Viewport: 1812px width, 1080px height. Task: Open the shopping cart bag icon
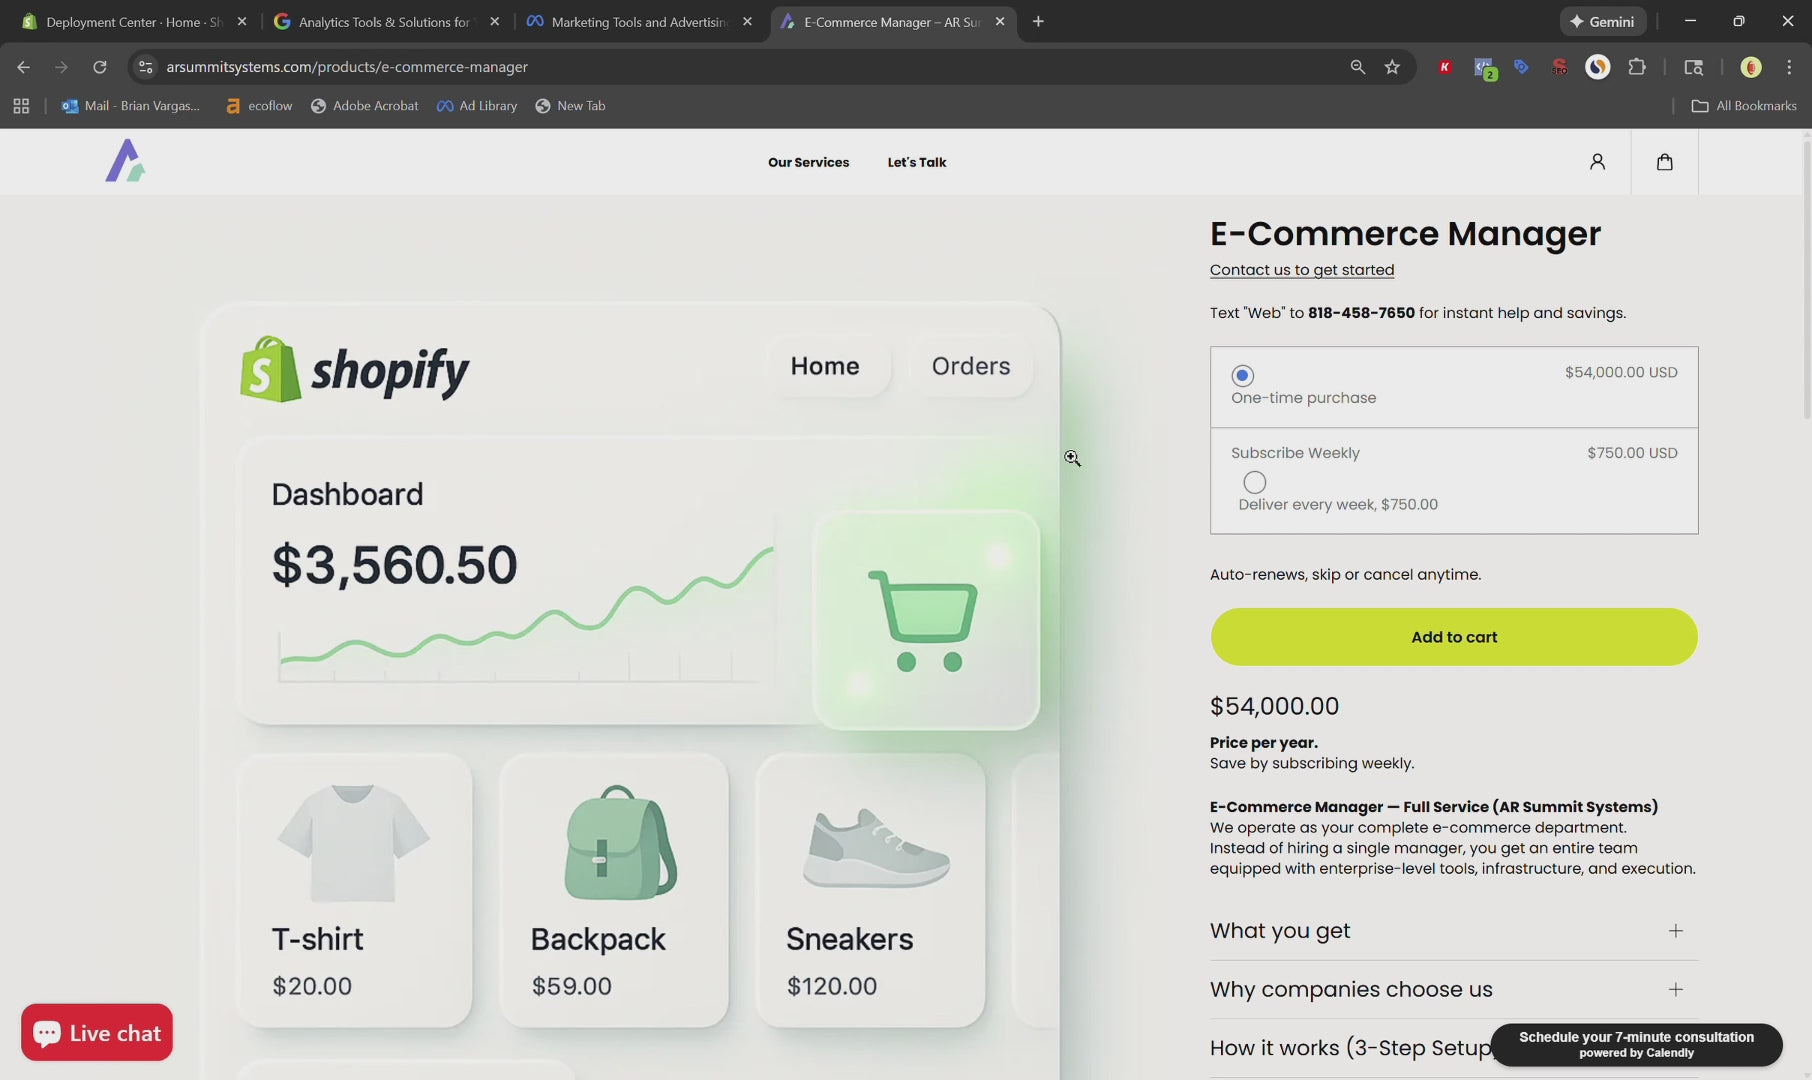click(x=1664, y=162)
